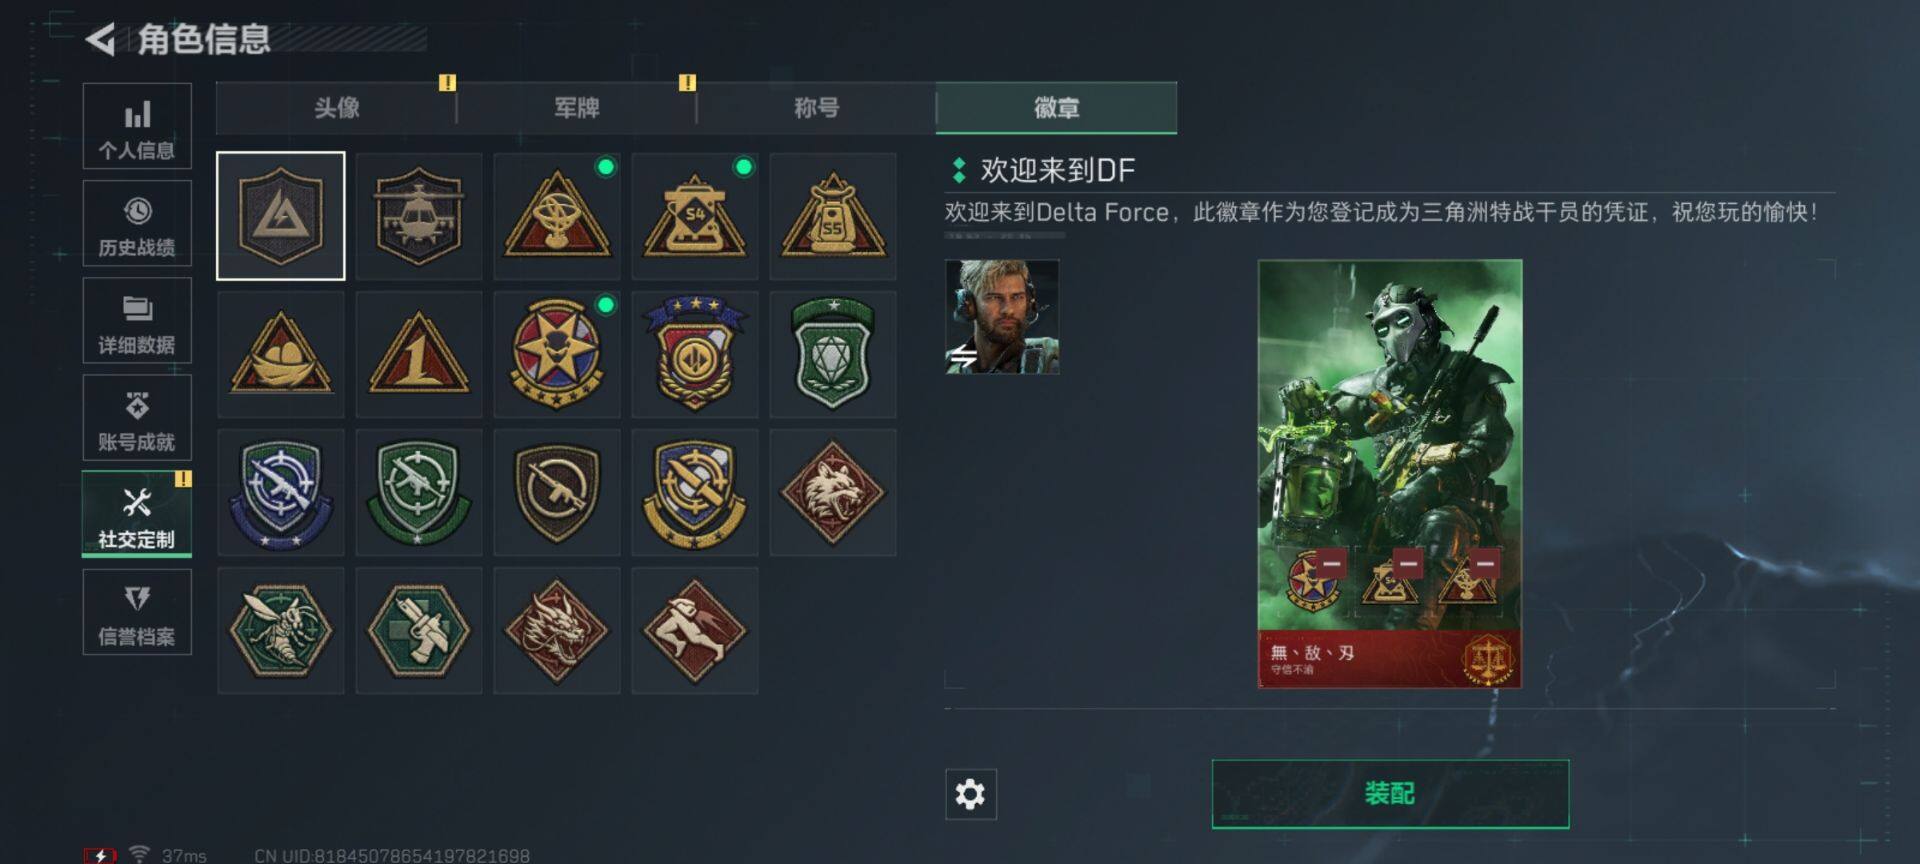
Task: Remove the third equipped badge from card
Action: click(1485, 564)
